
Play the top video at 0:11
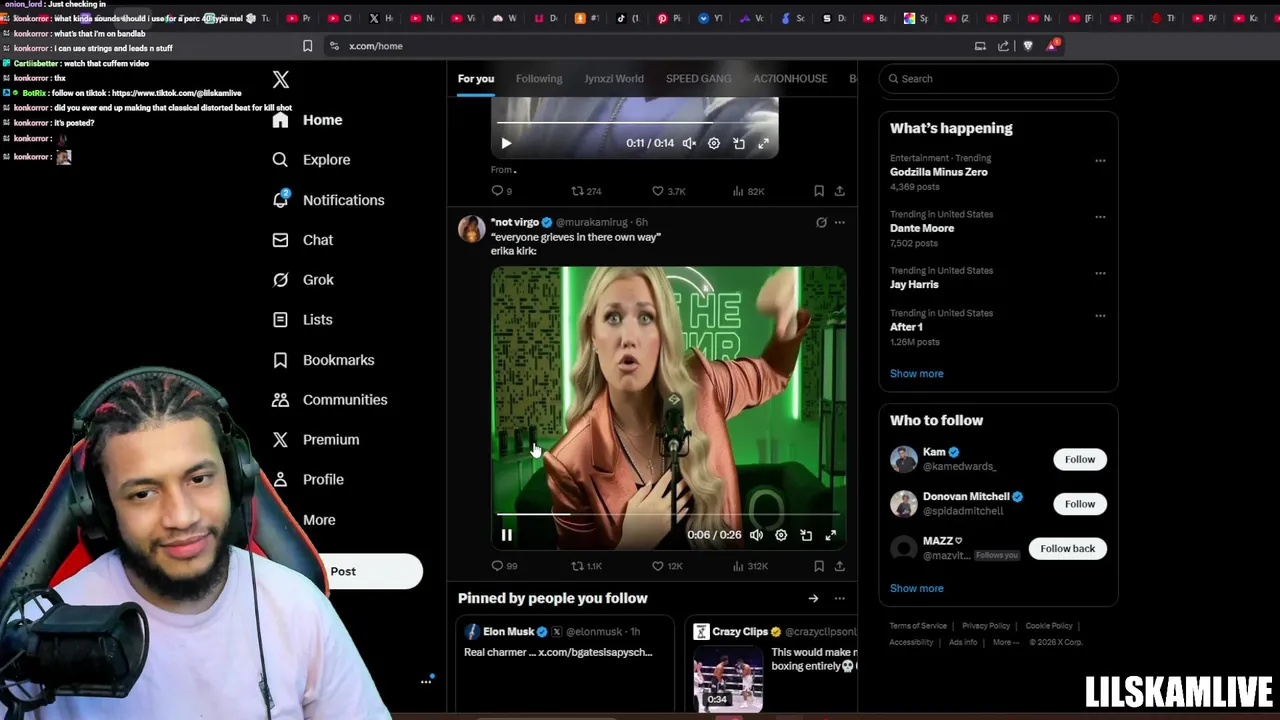(x=506, y=143)
